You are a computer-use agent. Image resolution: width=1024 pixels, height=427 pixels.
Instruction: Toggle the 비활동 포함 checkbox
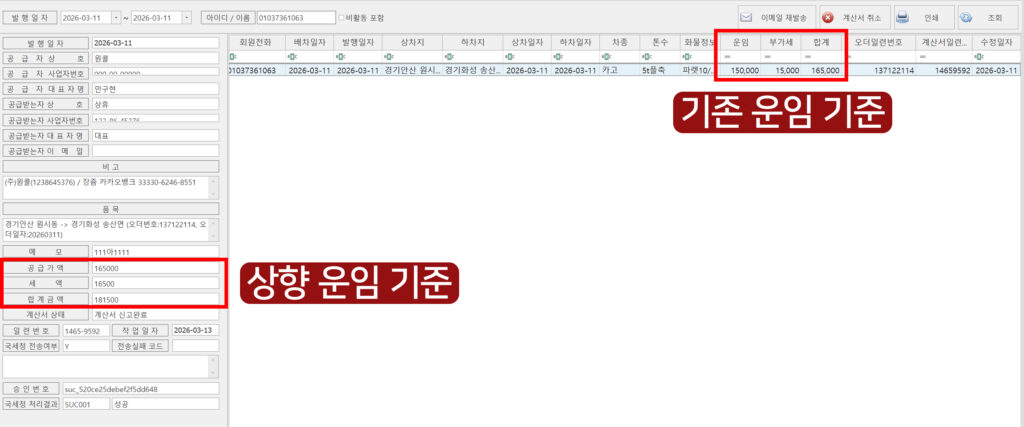tap(342, 18)
